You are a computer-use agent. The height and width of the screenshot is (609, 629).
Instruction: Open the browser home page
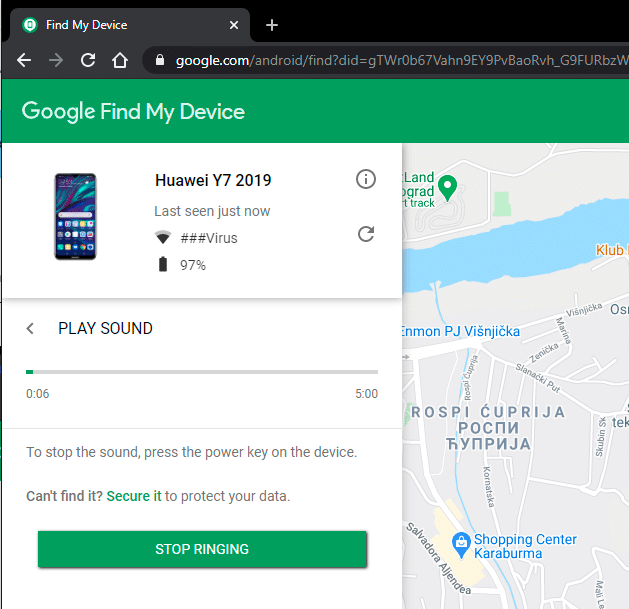(120, 60)
